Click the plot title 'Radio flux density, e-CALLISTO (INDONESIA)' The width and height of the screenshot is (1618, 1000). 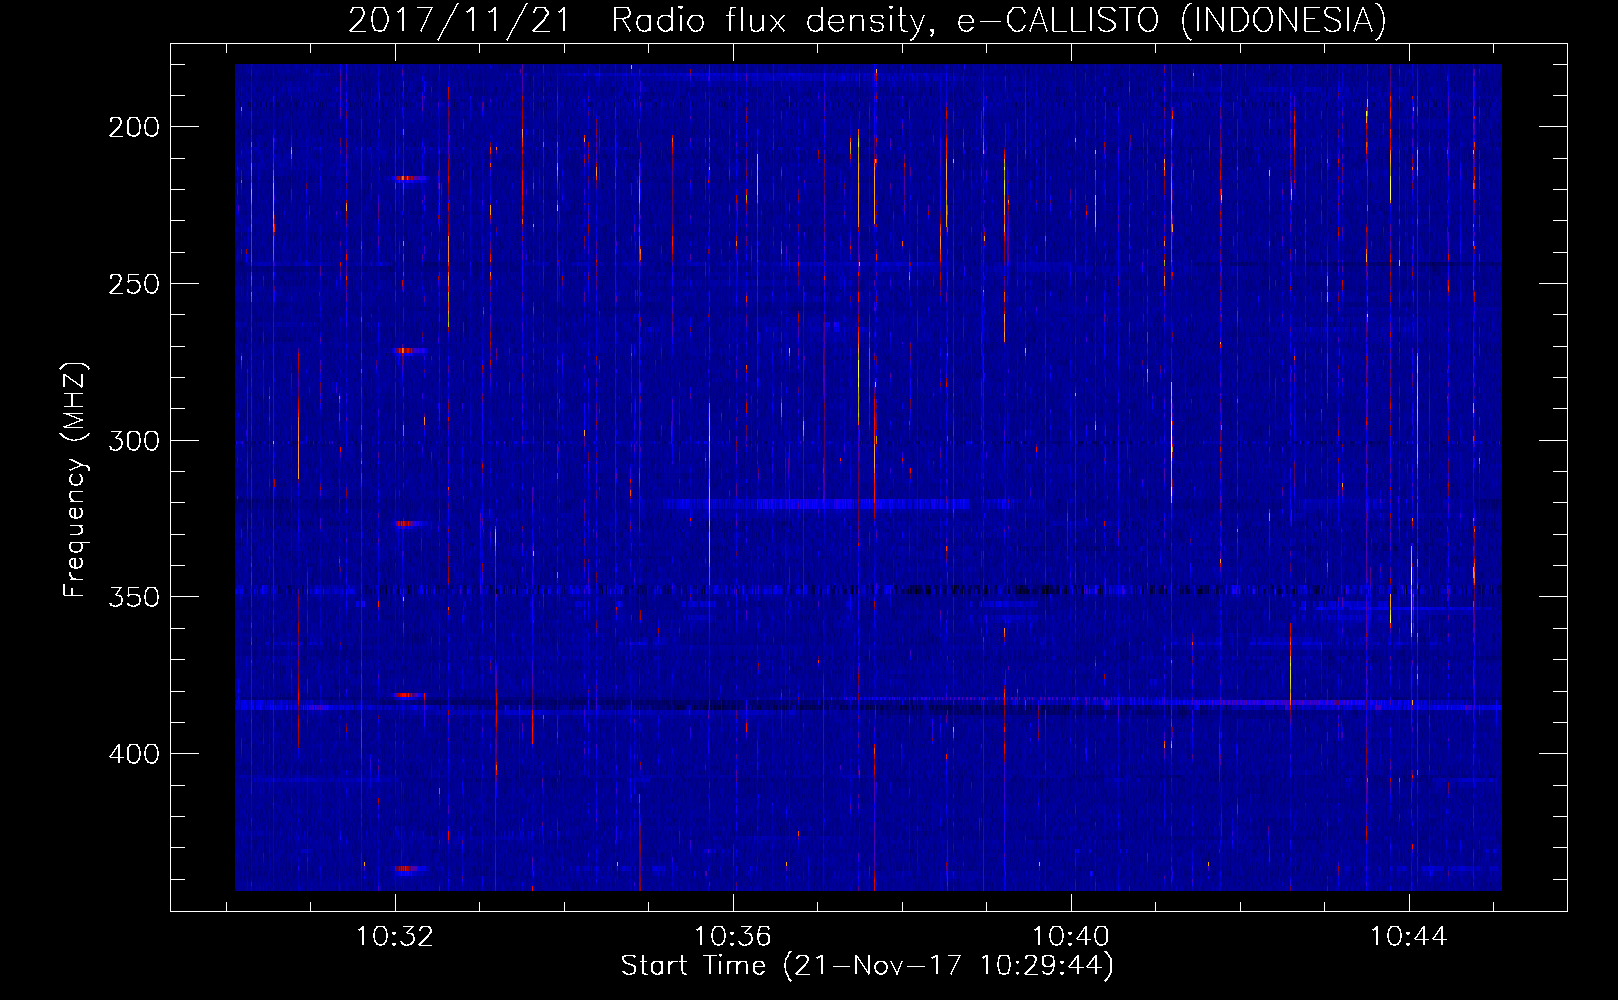(x=998, y=20)
